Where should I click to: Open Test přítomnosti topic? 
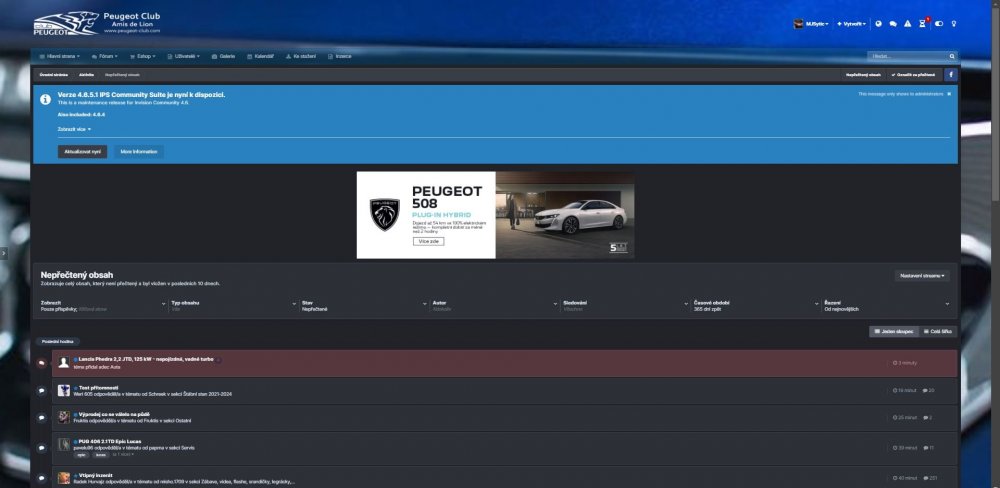pos(98,387)
